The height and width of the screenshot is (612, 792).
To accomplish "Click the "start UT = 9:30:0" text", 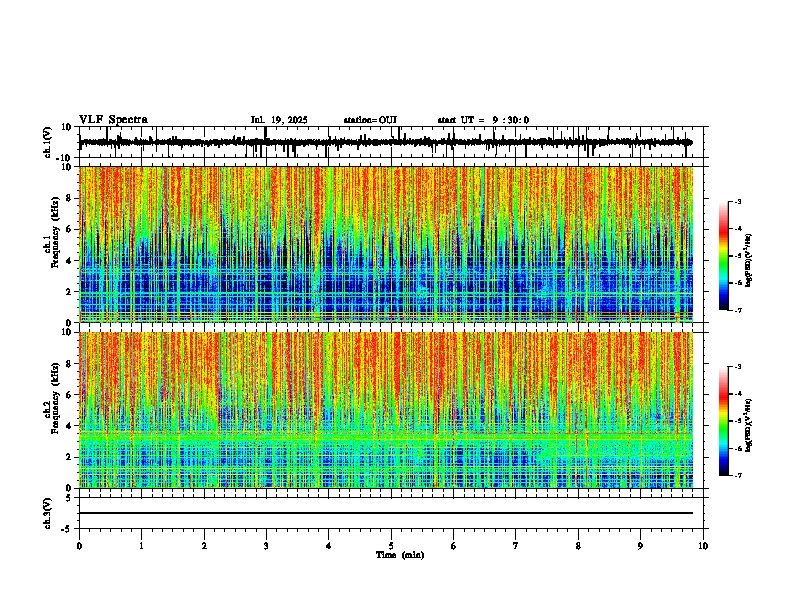I will click(483, 120).
